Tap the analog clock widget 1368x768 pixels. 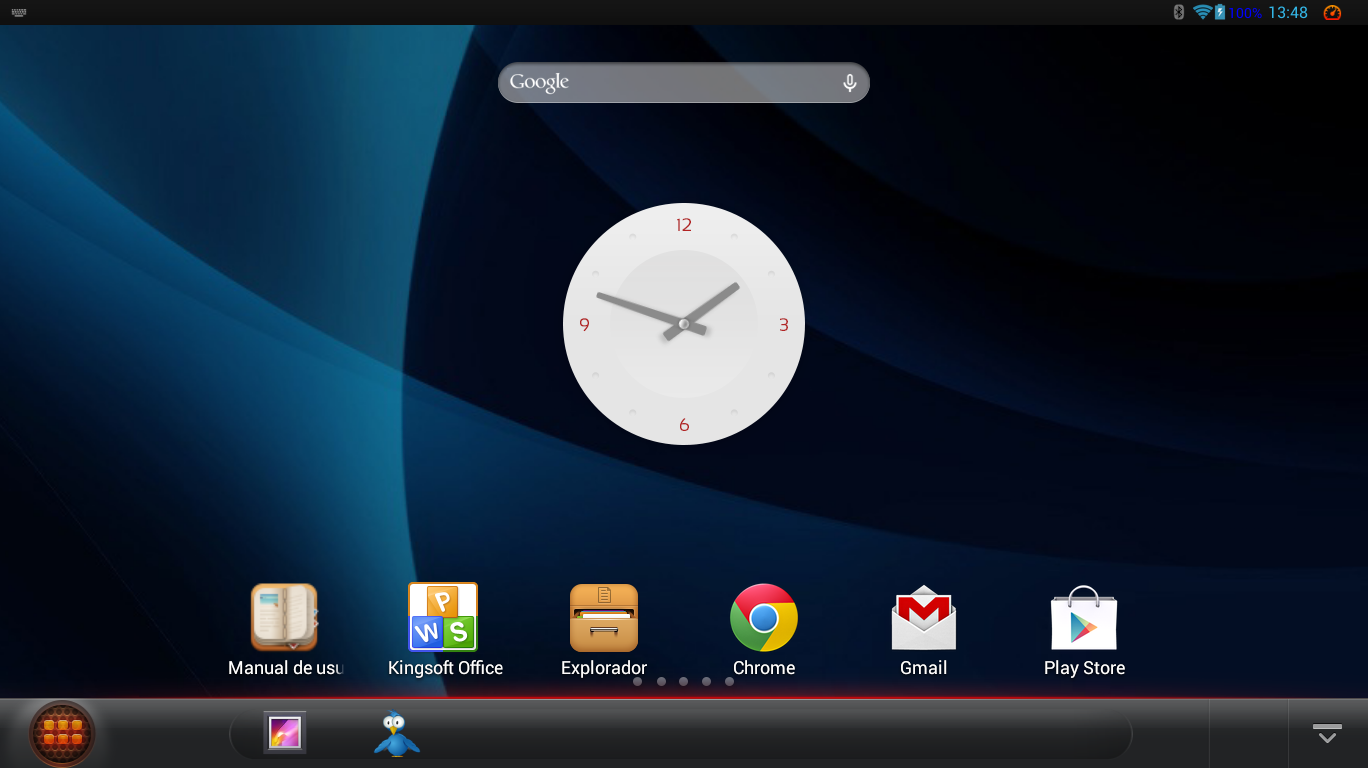(684, 324)
